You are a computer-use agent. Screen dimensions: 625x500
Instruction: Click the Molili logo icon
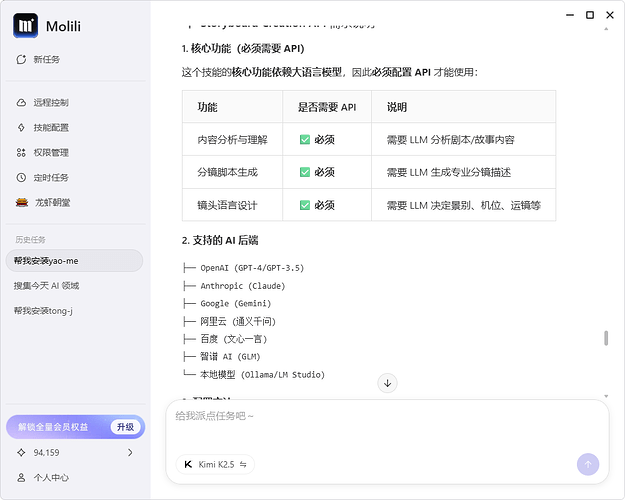coord(26,26)
